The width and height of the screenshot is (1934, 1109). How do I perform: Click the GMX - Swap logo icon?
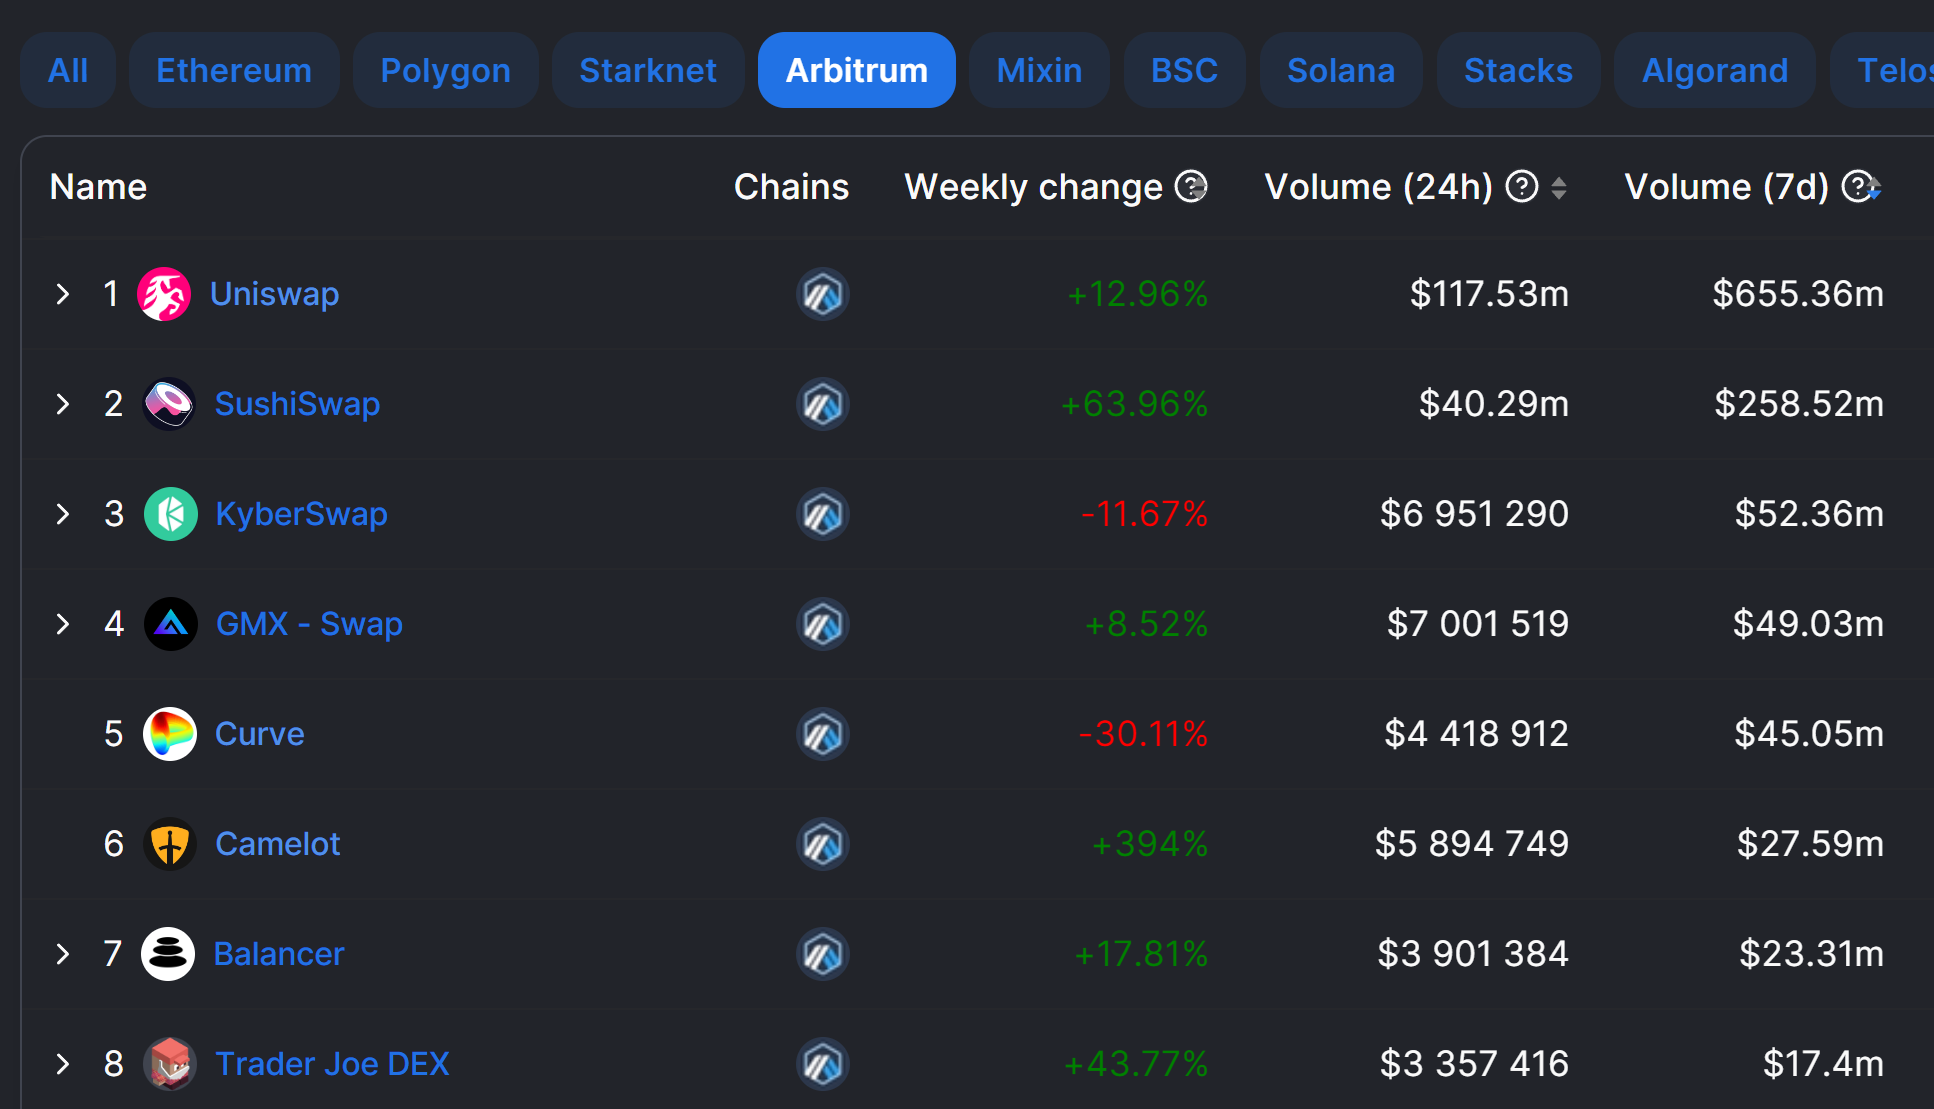(x=171, y=624)
